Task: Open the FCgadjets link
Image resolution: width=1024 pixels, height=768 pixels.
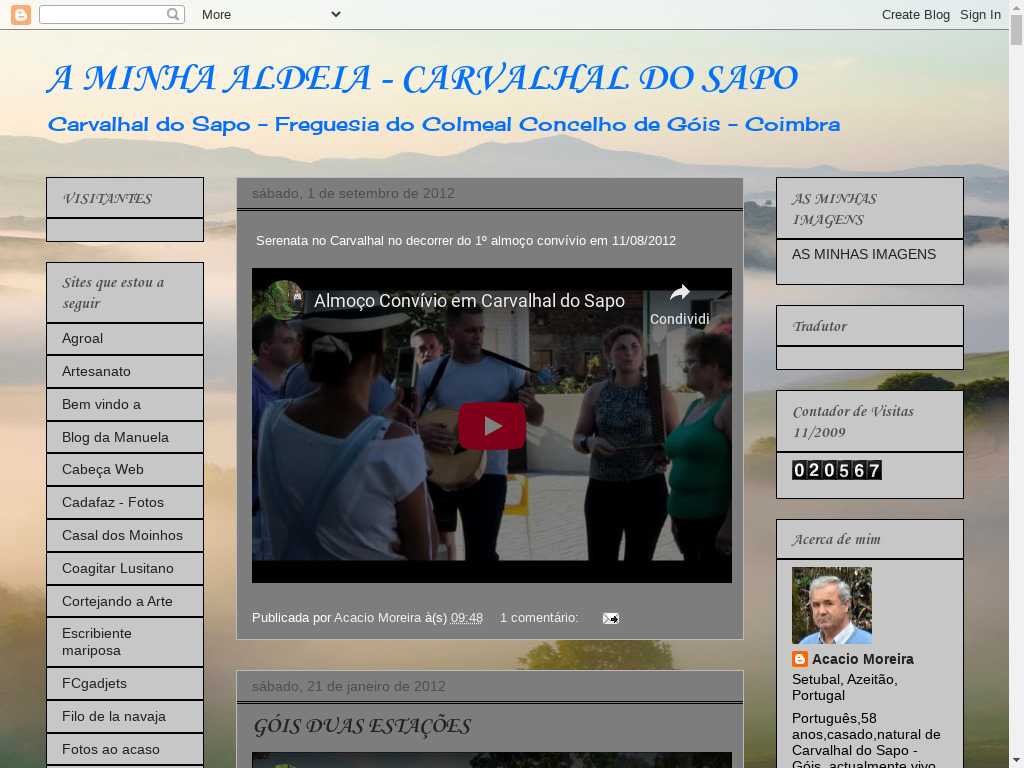Action: point(94,683)
